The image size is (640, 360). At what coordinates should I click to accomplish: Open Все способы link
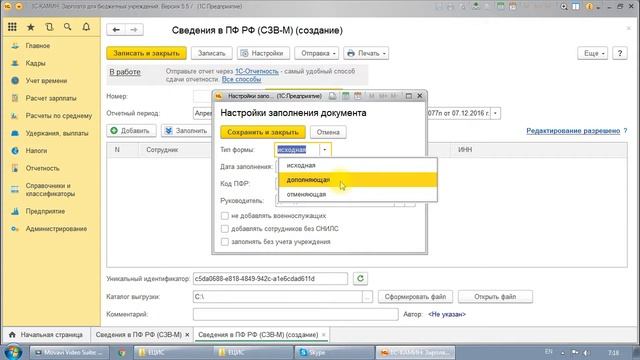(x=241, y=79)
